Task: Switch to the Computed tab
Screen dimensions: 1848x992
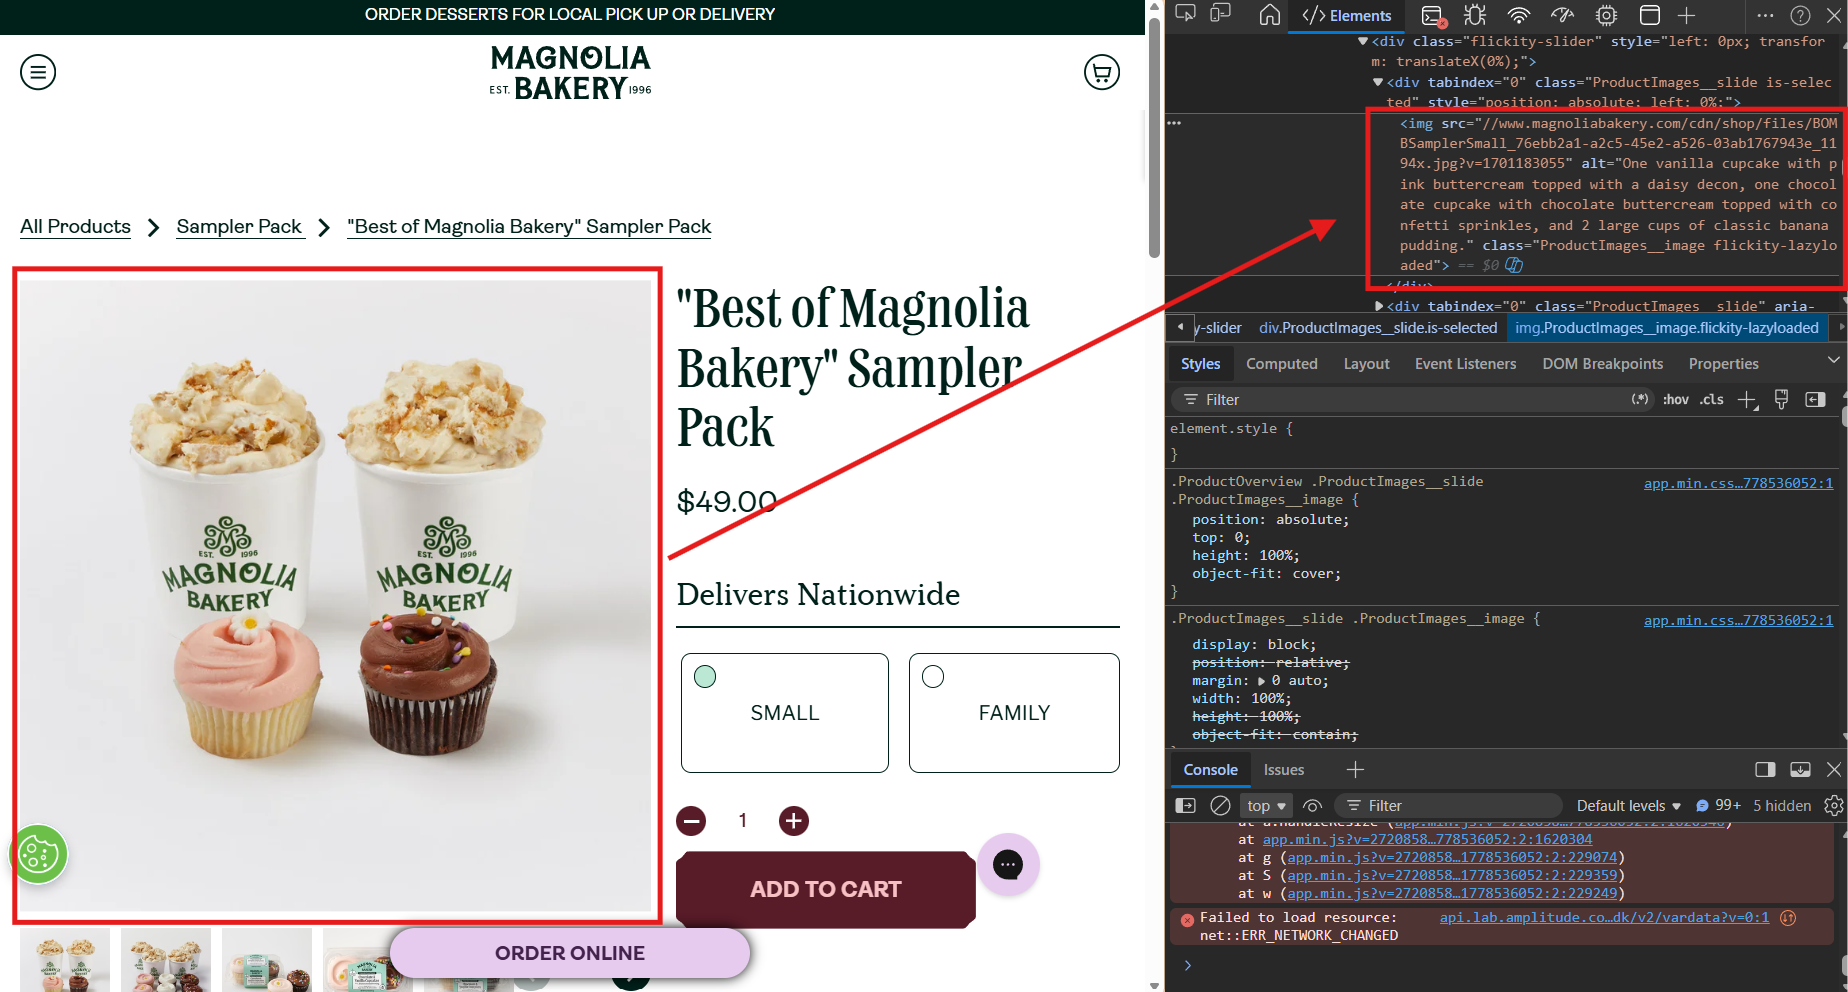Action: coord(1282,364)
